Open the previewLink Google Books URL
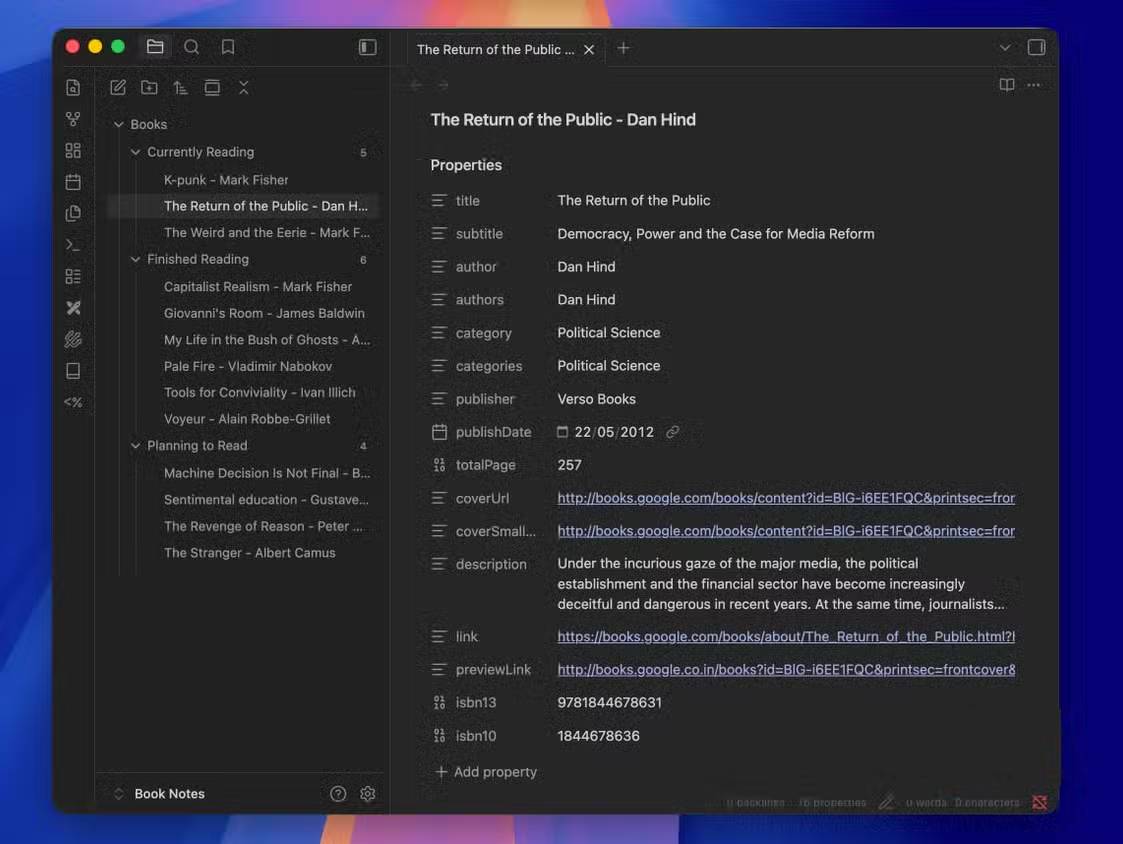Image resolution: width=1123 pixels, height=844 pixels. (786, 670)
